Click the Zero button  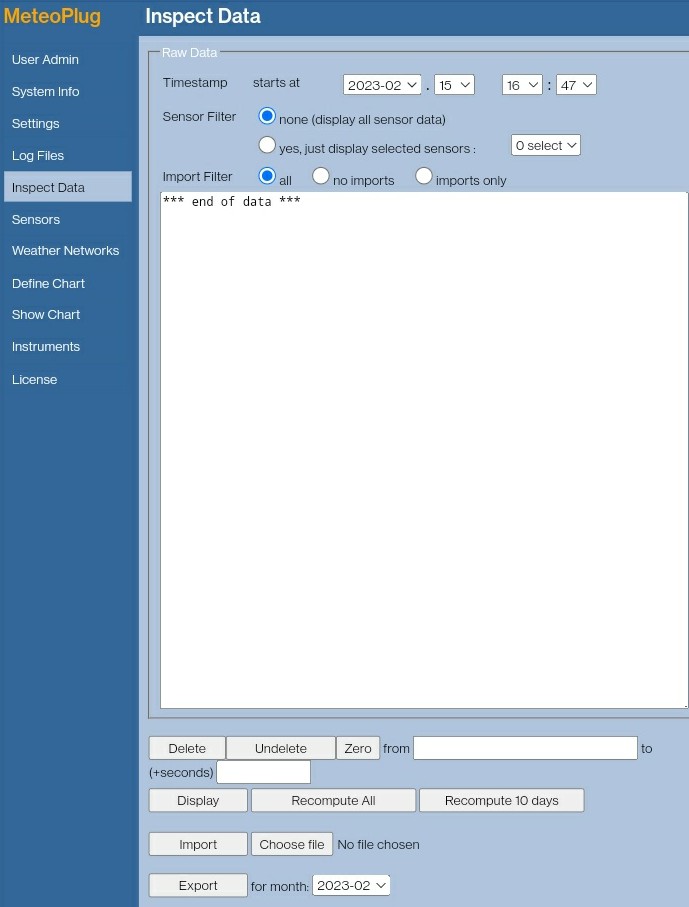358,748
